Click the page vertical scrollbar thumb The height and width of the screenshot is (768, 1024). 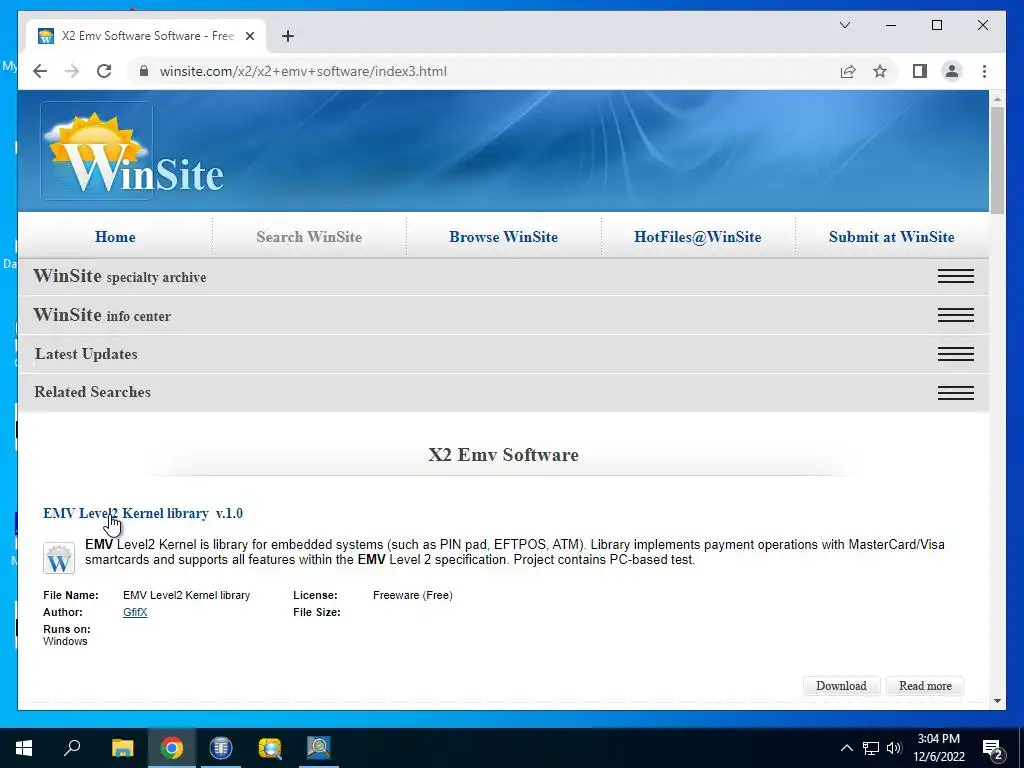point(997,160)
